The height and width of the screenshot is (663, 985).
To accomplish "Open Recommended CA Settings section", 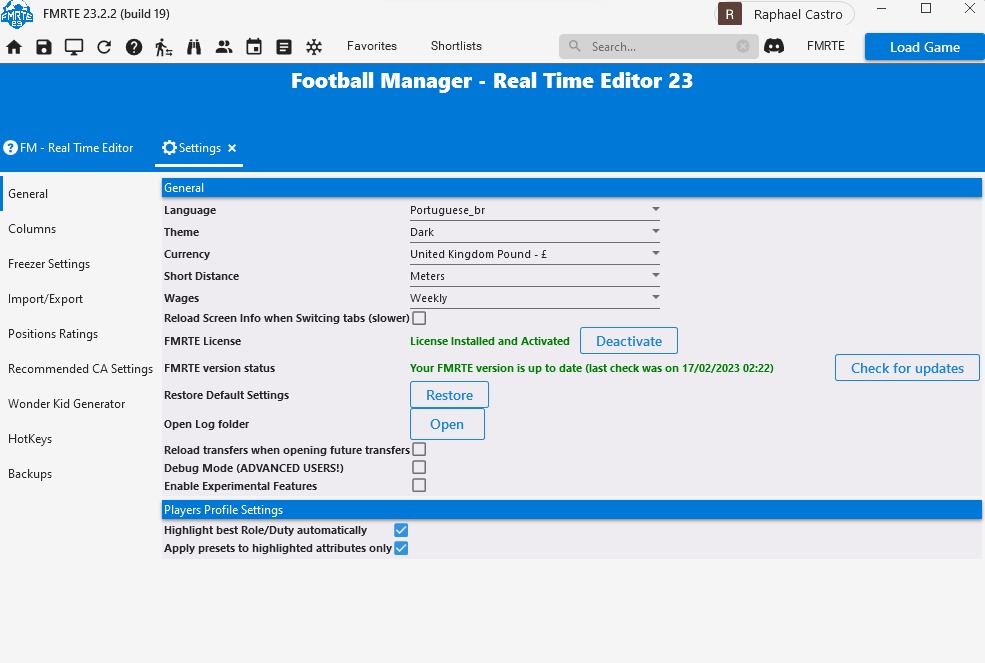I will click(80, 369).
